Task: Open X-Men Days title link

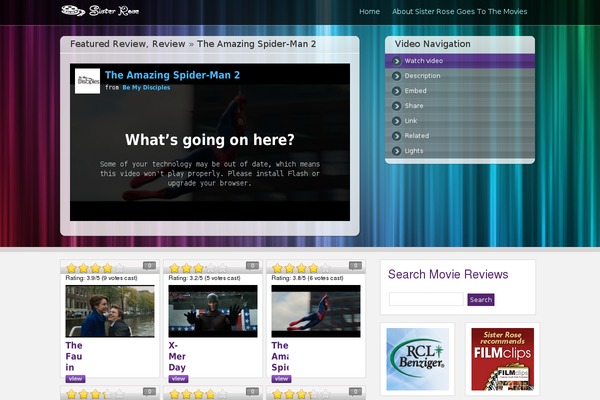Action: tap(177, 356)
